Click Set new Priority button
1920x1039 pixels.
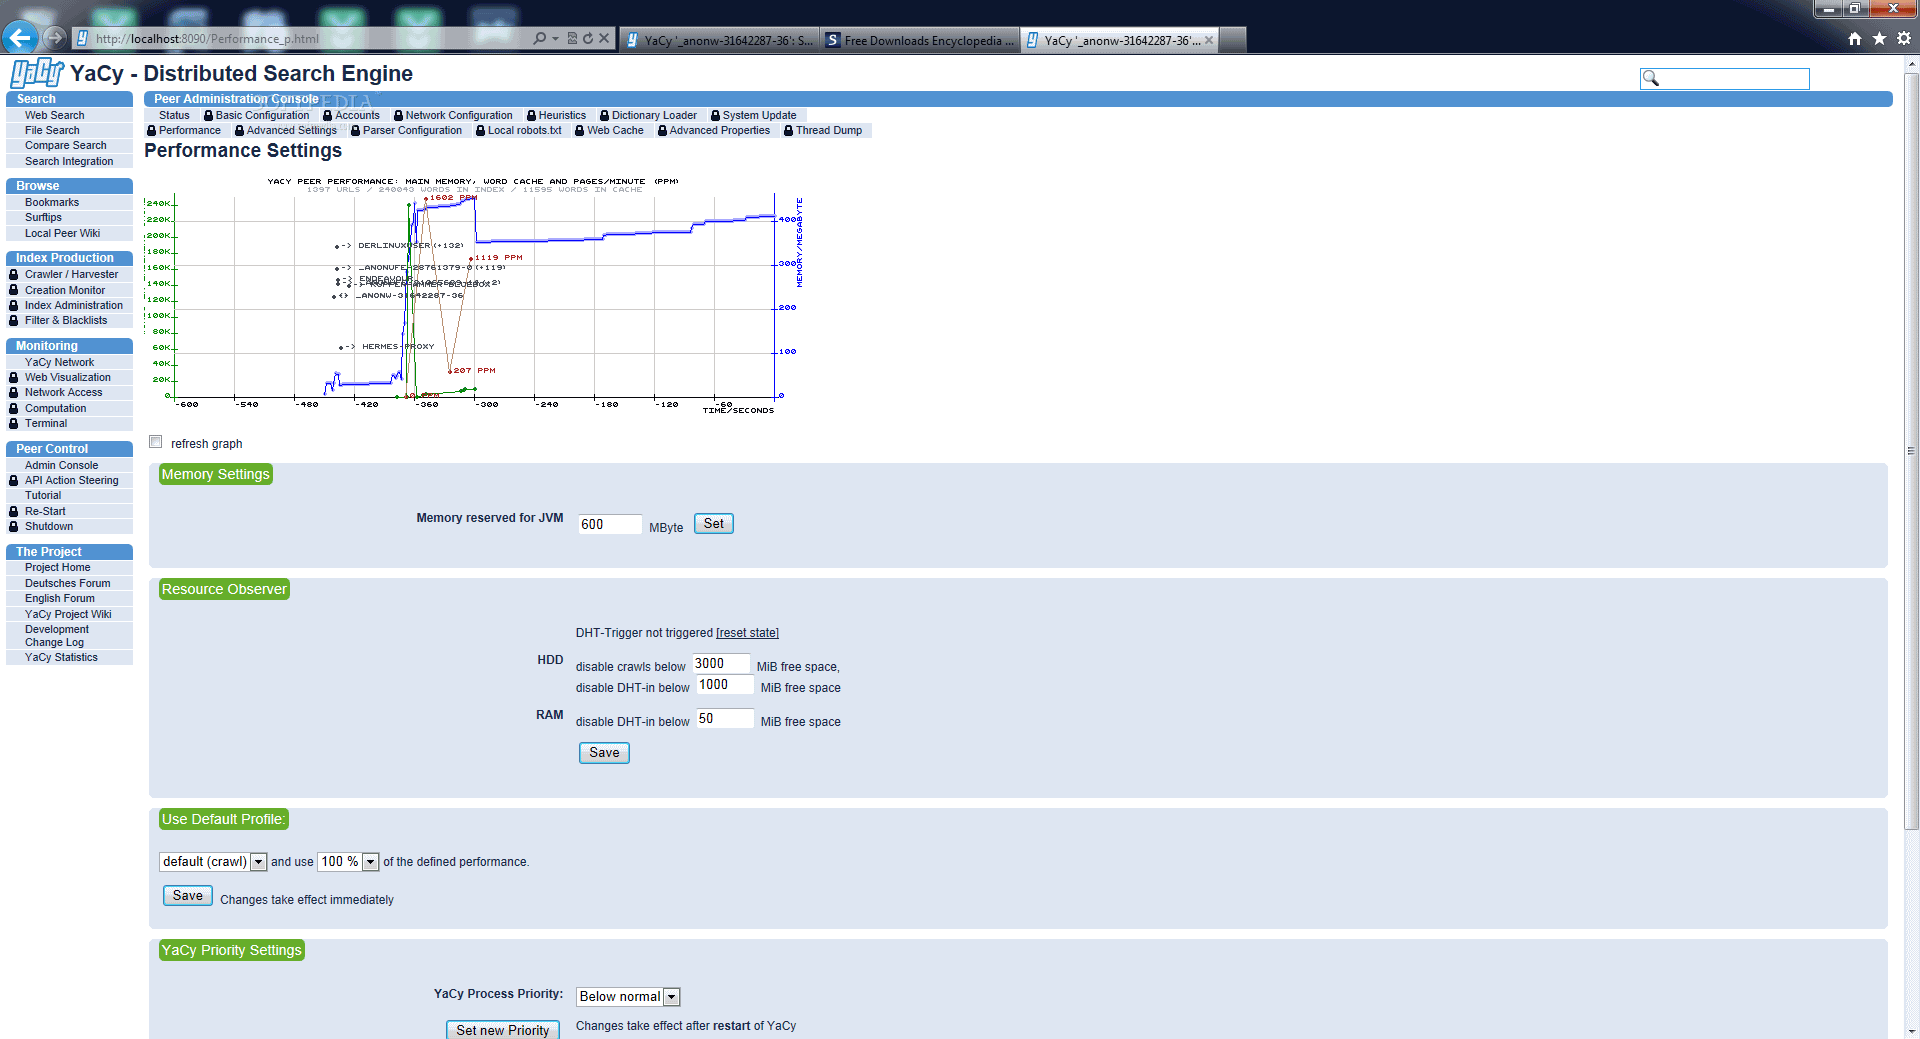click(x=502, y=1030)
